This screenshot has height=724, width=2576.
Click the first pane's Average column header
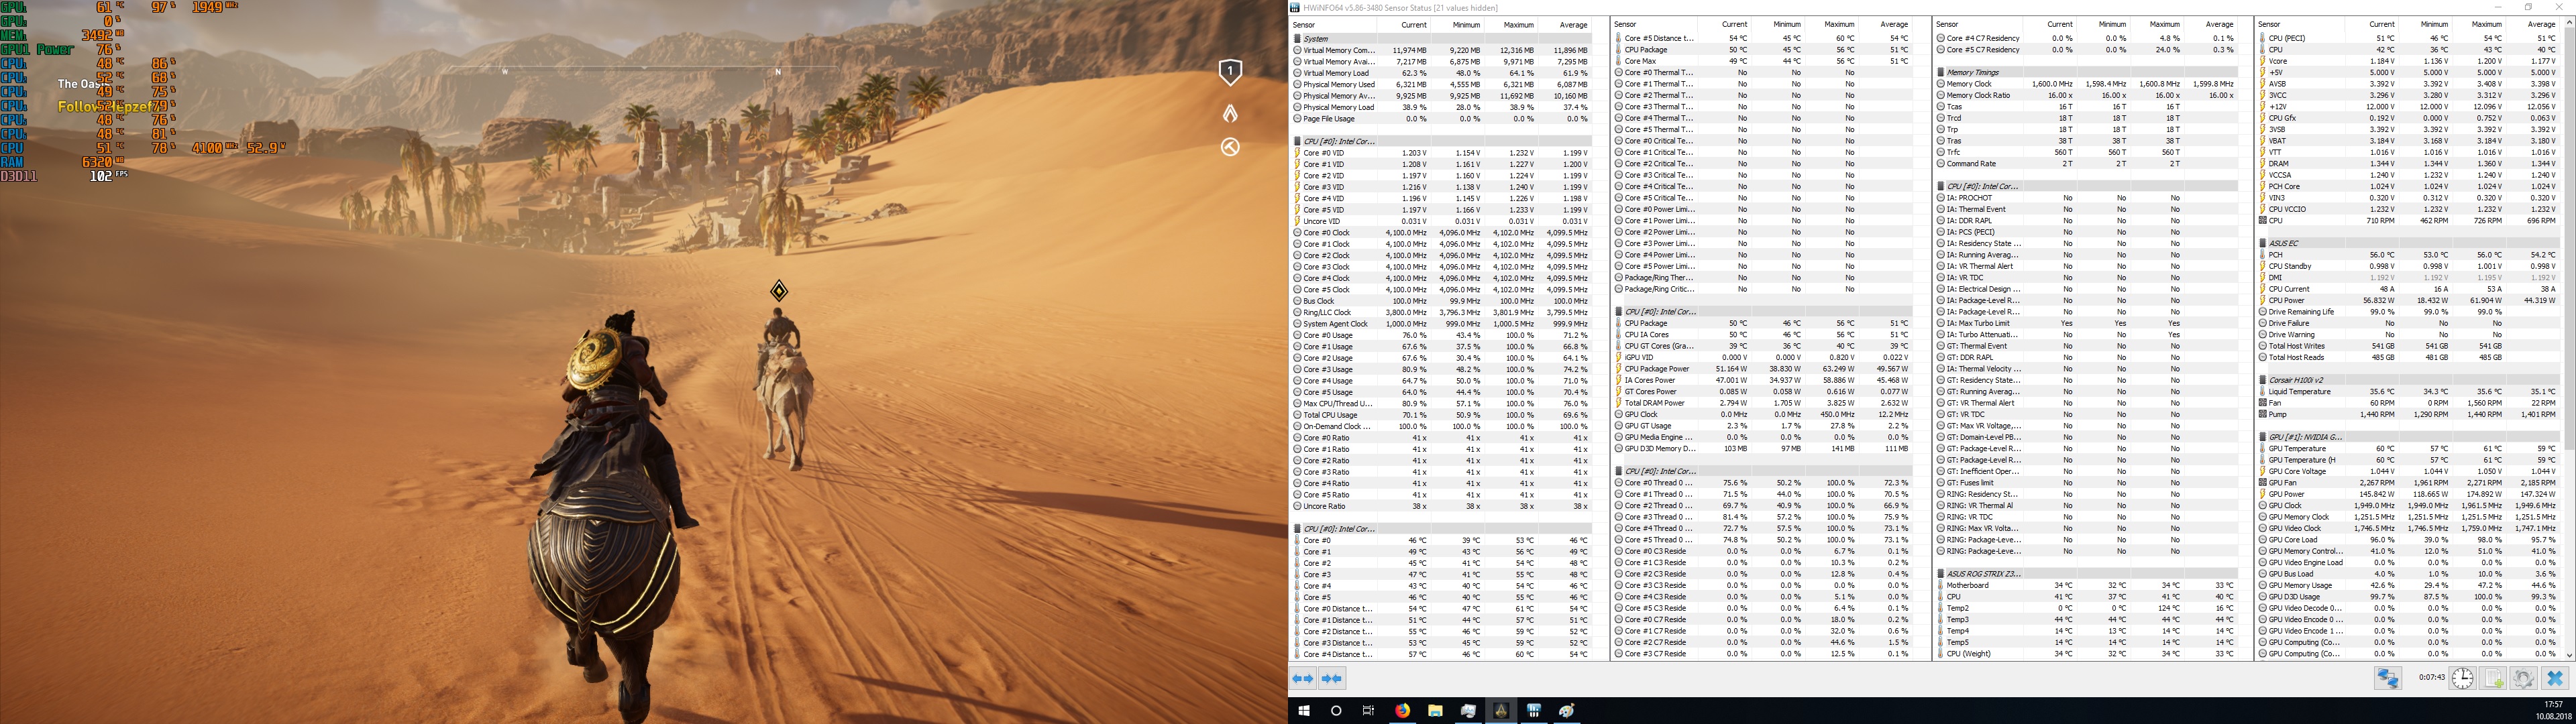click(x=1574, y=25)
